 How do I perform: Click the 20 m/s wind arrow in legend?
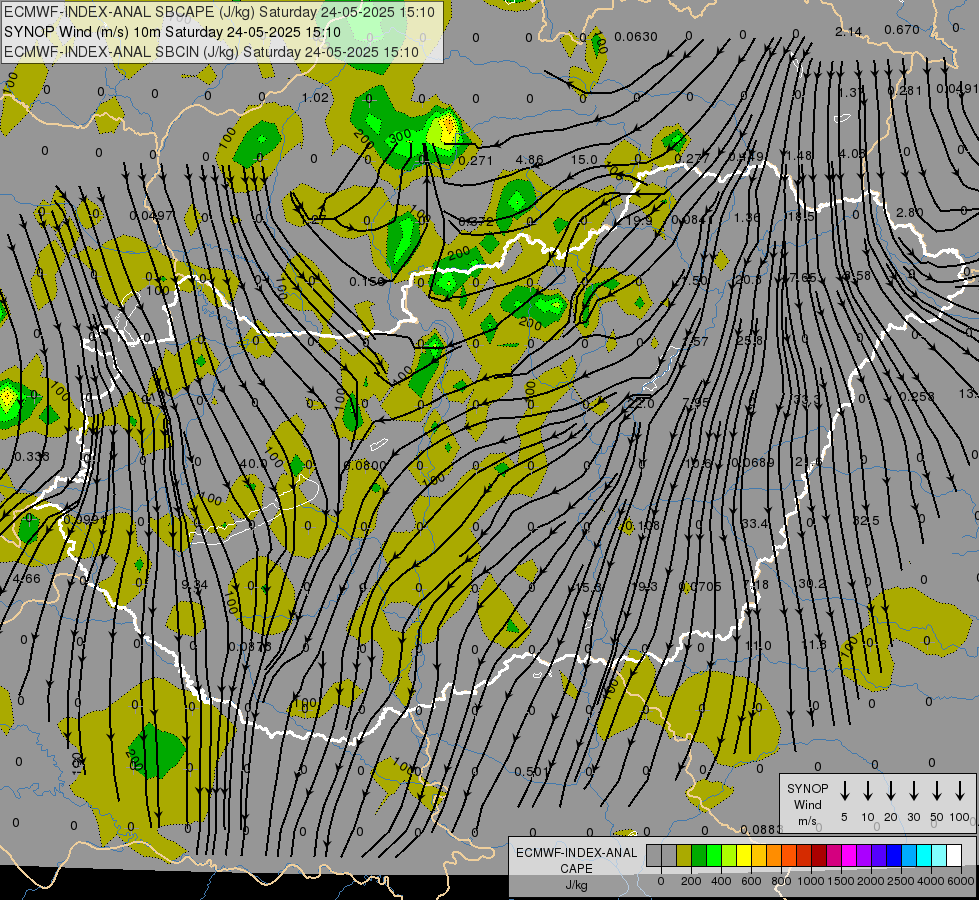tap(891, 791)
